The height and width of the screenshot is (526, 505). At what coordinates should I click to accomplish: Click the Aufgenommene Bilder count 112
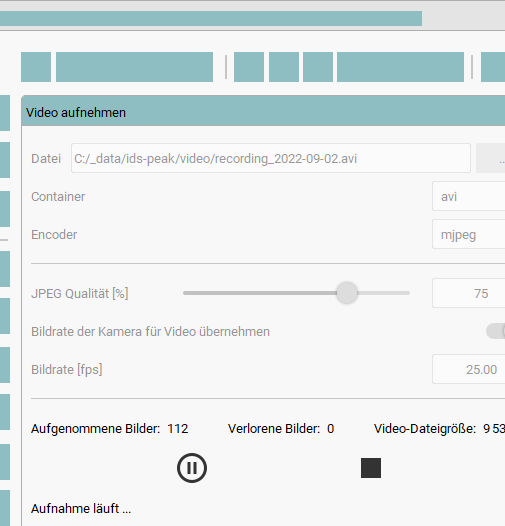tap(178, 429)
